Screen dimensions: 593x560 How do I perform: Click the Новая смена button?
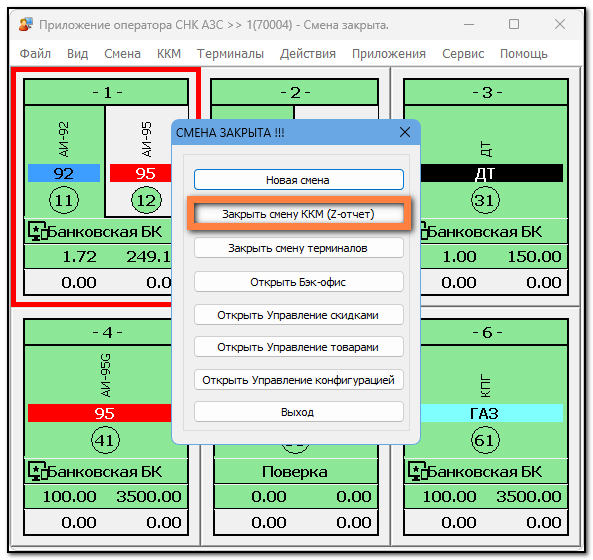pos(298,180)
